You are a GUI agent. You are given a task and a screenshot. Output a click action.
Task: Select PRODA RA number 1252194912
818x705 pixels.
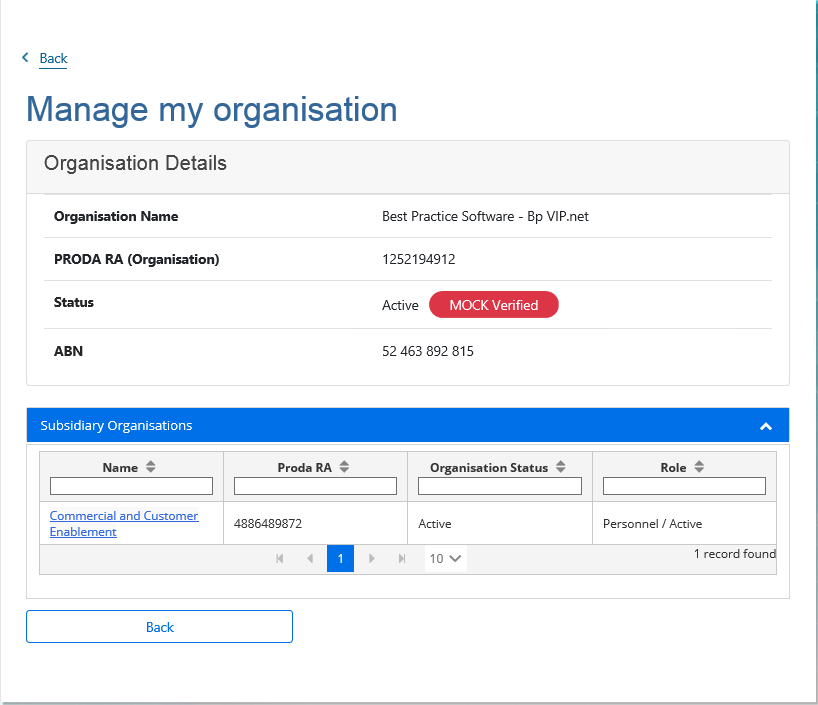(418, 259)
